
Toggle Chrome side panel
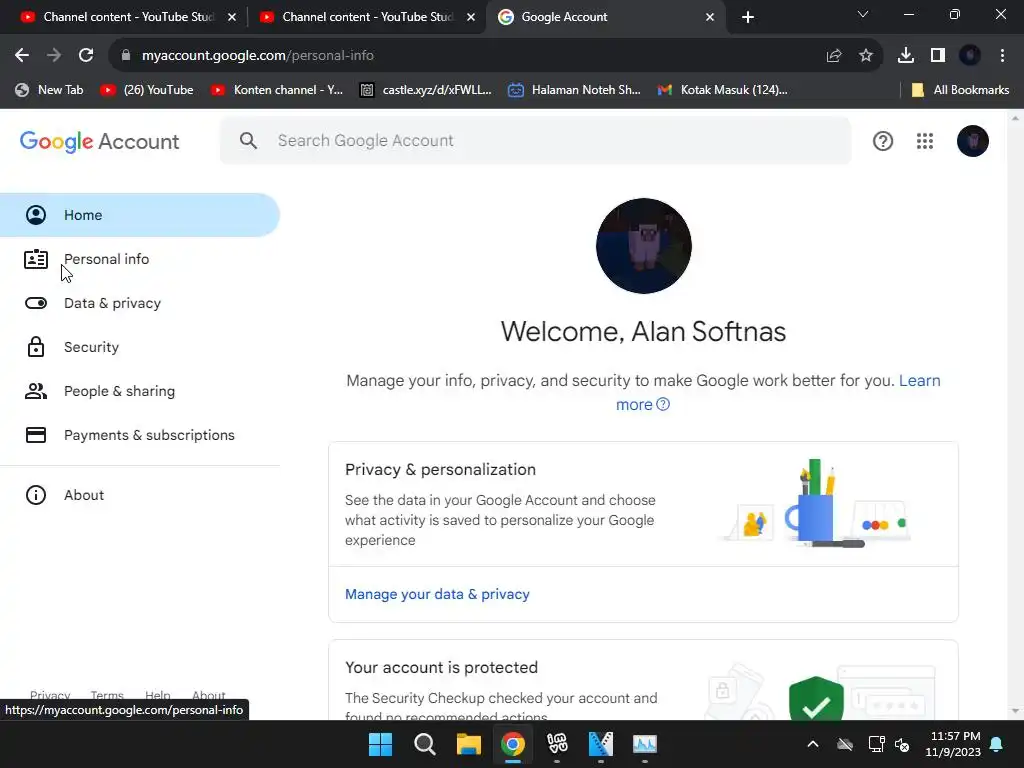[x=938, y=56]
